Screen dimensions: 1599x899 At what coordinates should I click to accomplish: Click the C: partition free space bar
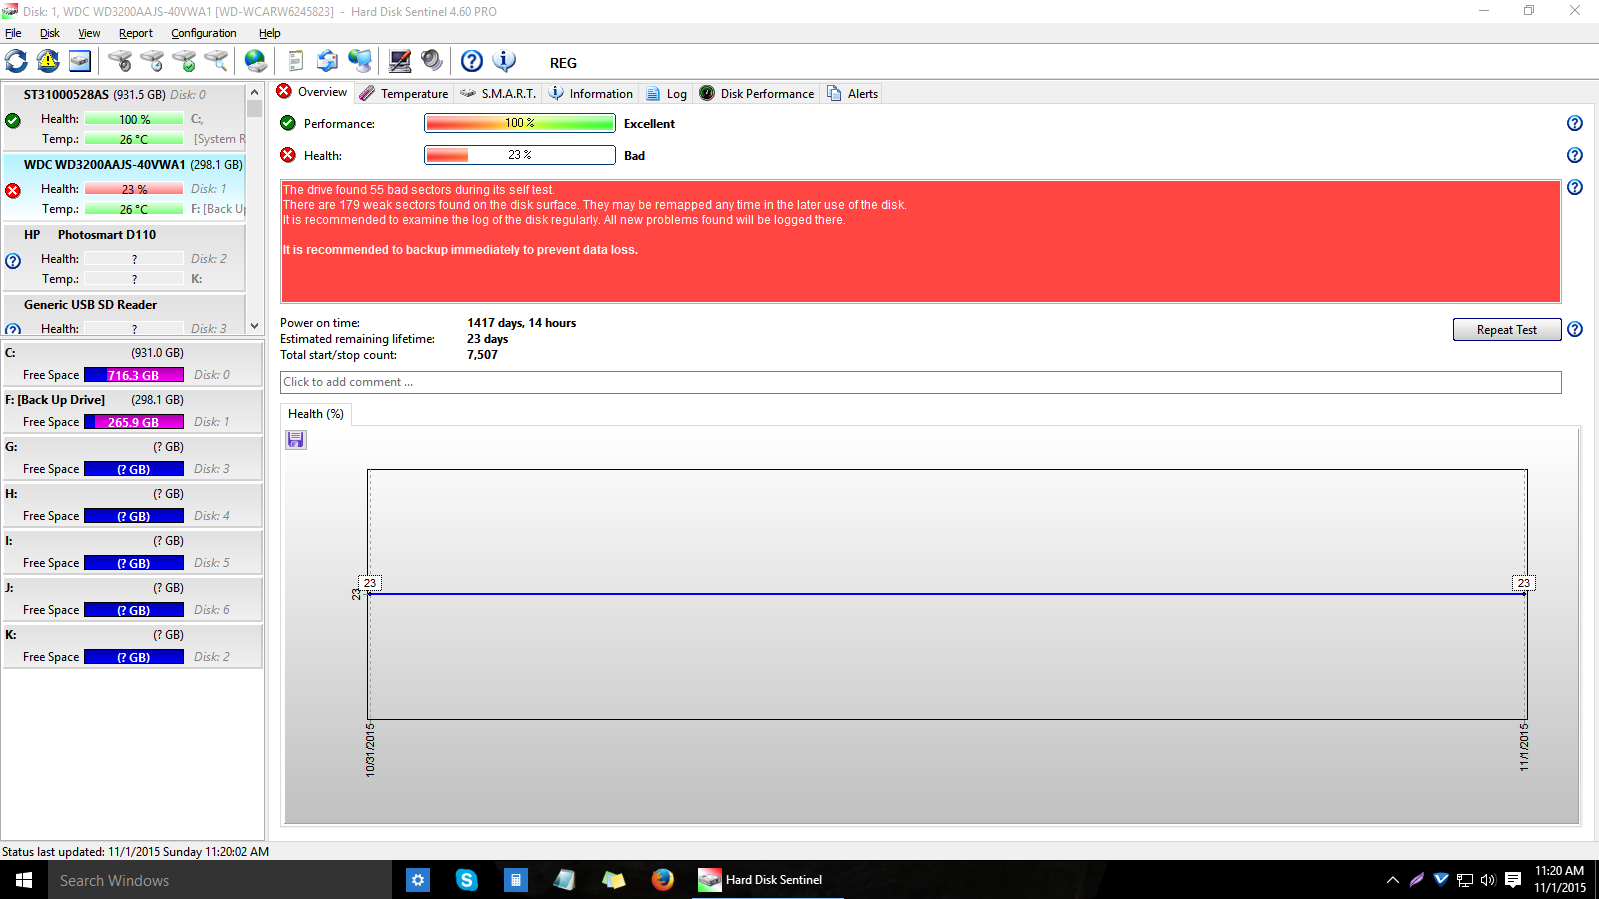(134, 375)
